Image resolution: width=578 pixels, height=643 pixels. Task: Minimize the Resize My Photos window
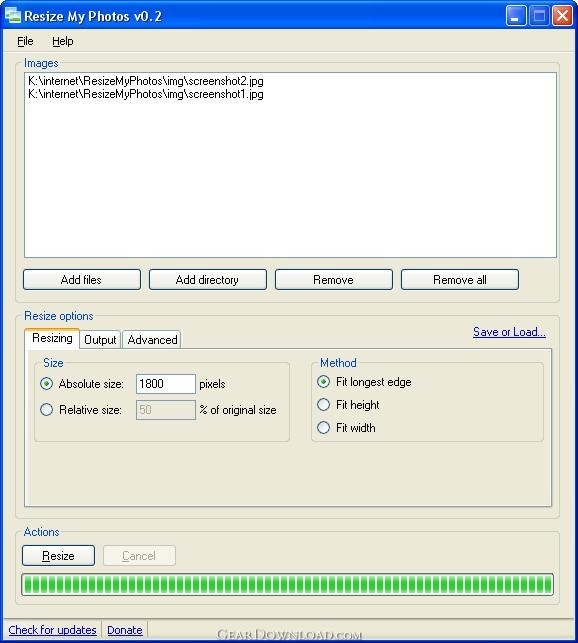516,16
